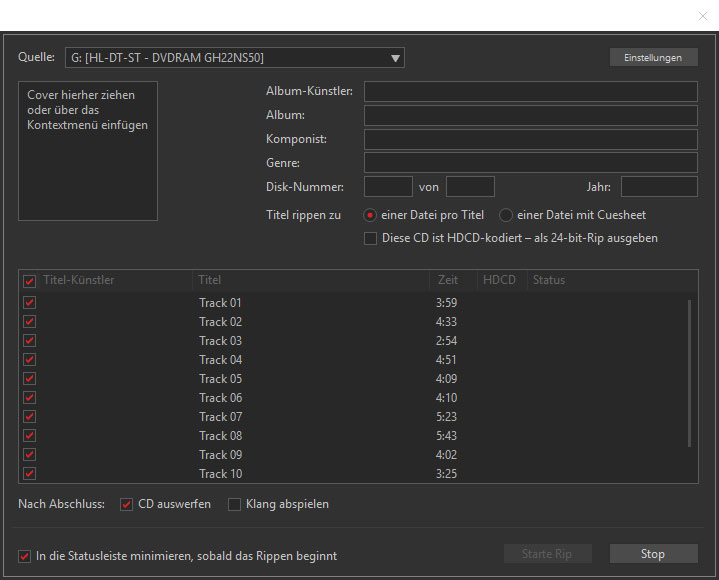Image resolution: width=719 pixels, height=580 pixels.
Task: Select the 'Track 08' title text
Action: click(220, 436)
